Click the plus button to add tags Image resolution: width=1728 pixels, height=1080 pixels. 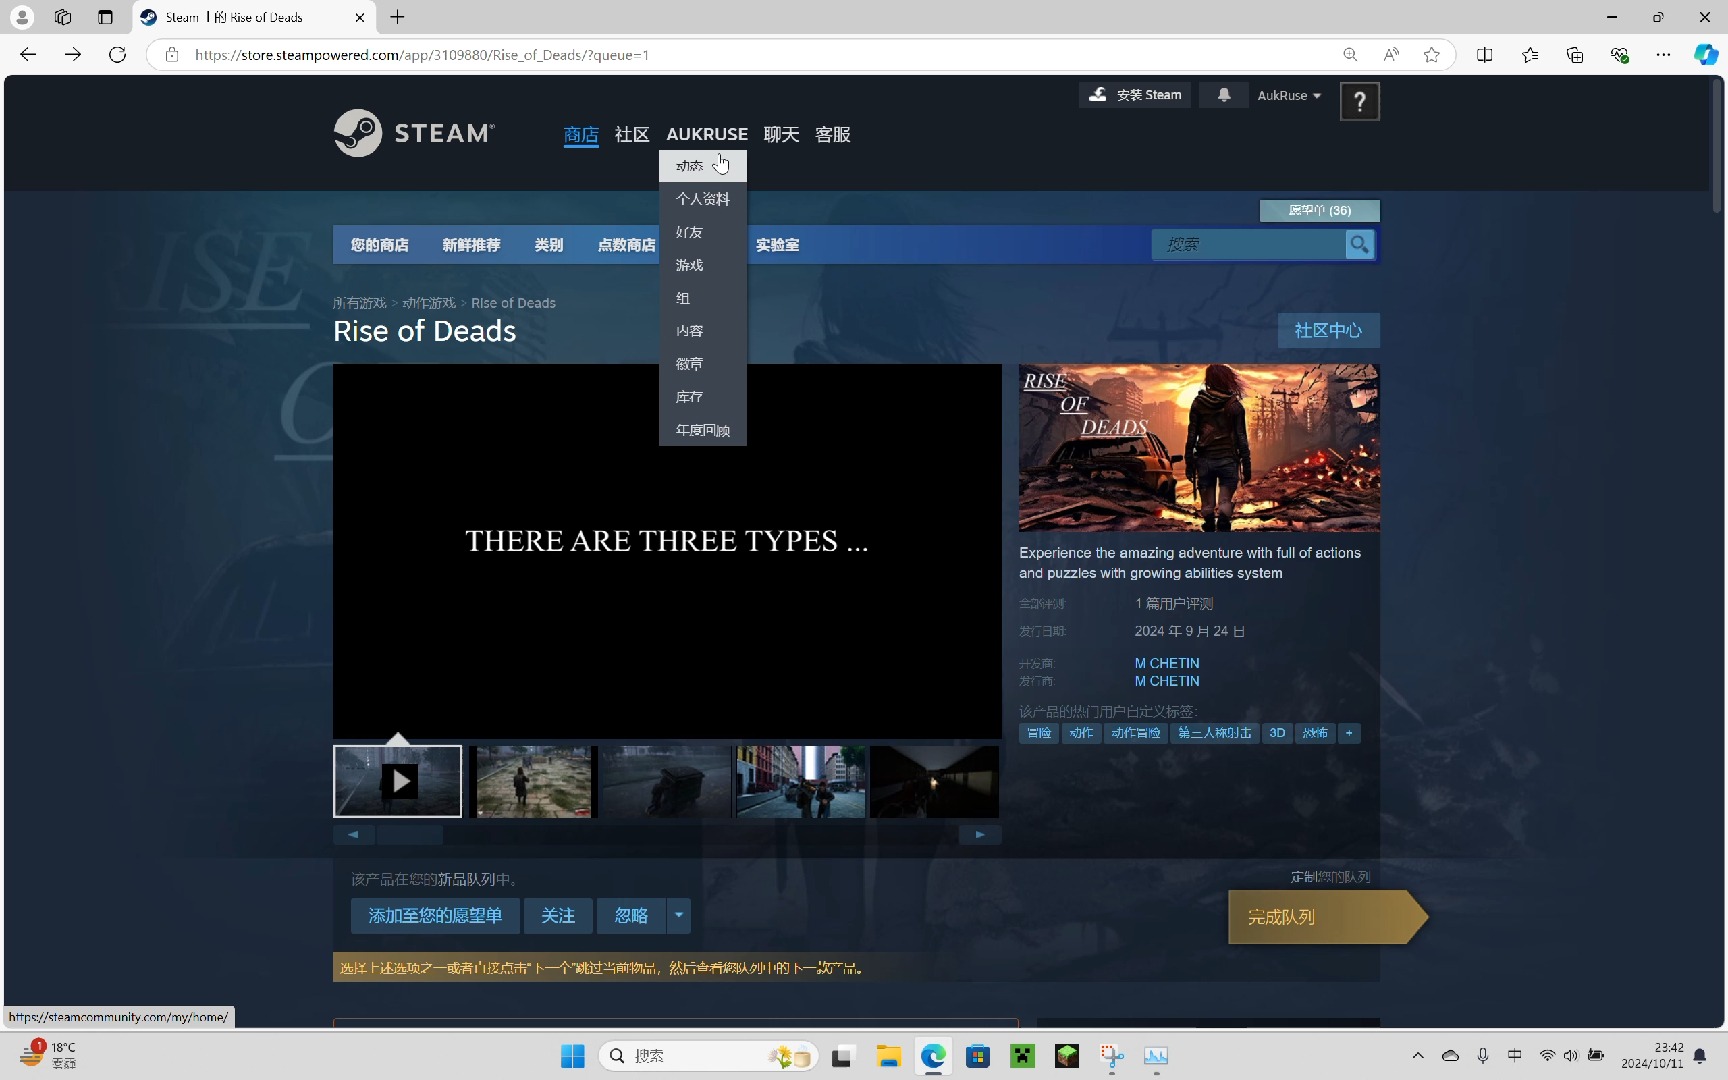coord(1349,733)
